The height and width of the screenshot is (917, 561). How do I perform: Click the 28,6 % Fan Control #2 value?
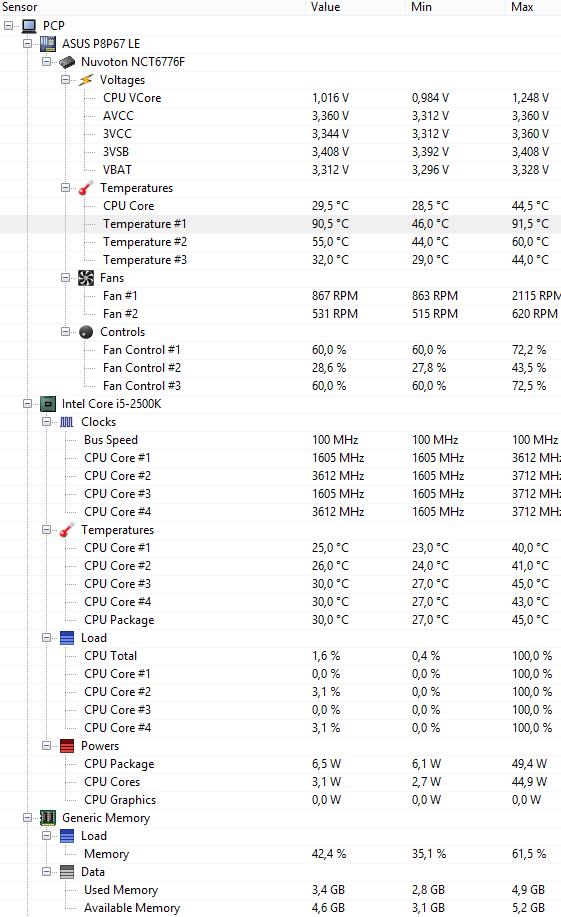(329, 368)
